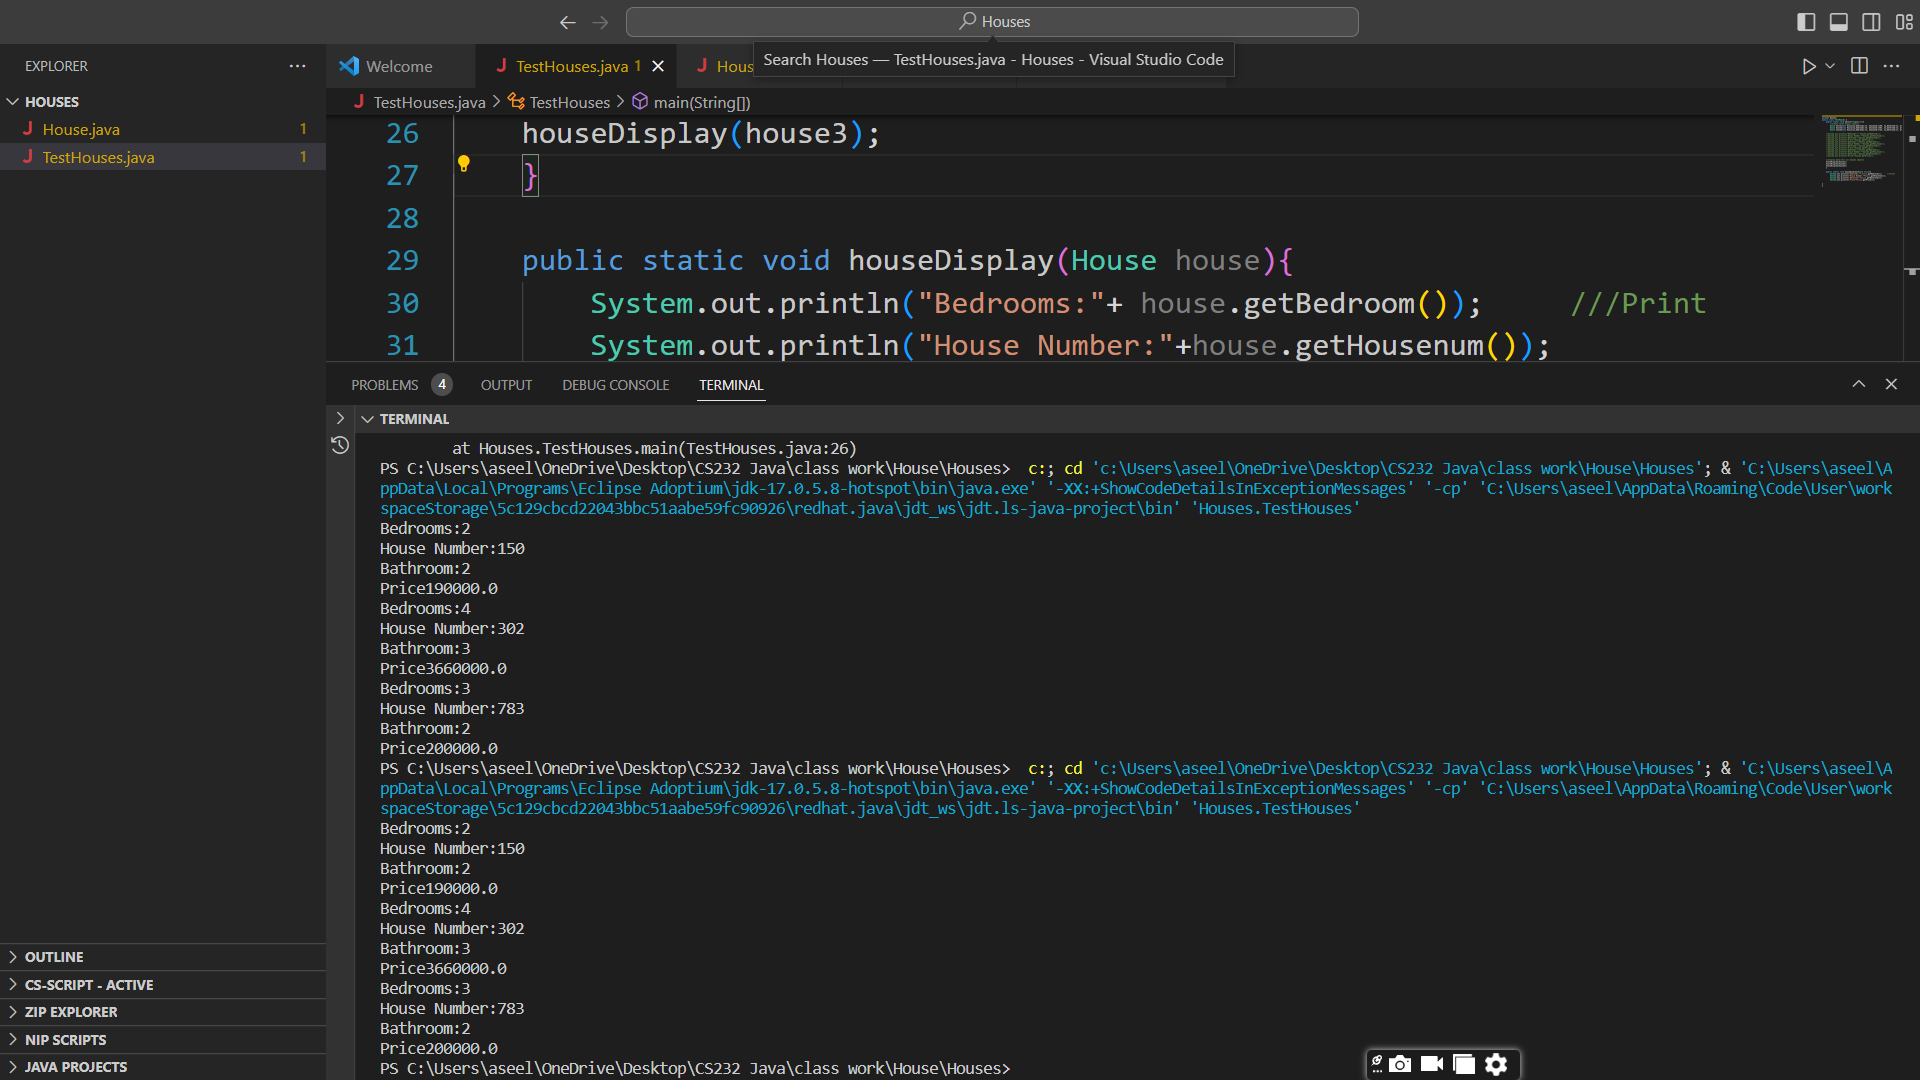The image size is (1920, 1080).
Task: Select the TERMINAL panel tab
Action: 731,385
